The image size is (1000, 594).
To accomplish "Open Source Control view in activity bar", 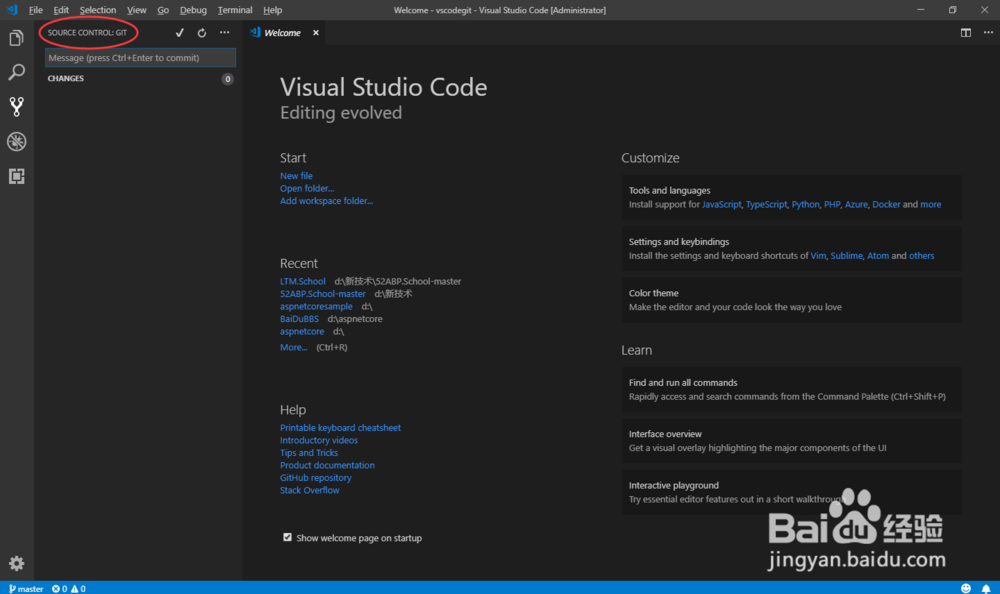I will point(17,107).
